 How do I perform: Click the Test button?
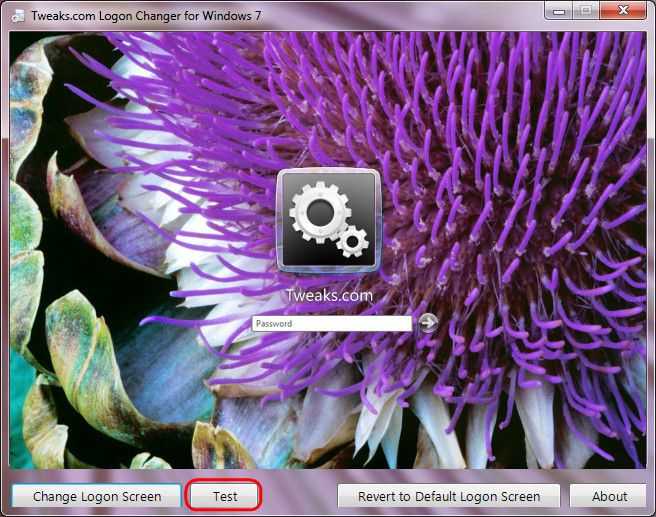click(225, 496)
